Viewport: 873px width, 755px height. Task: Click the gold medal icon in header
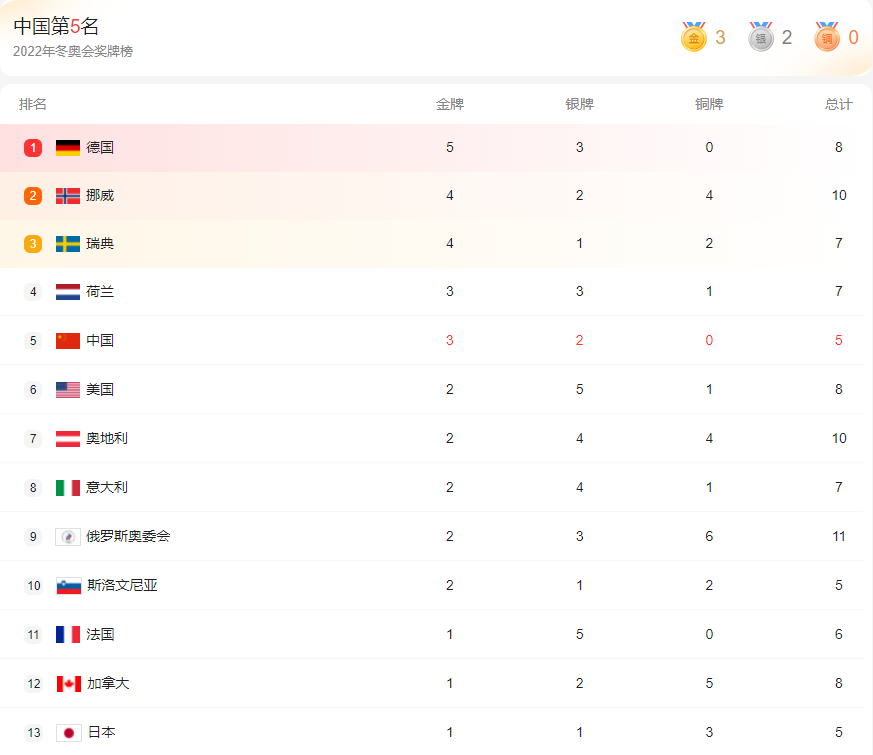[x=694, y=37]
